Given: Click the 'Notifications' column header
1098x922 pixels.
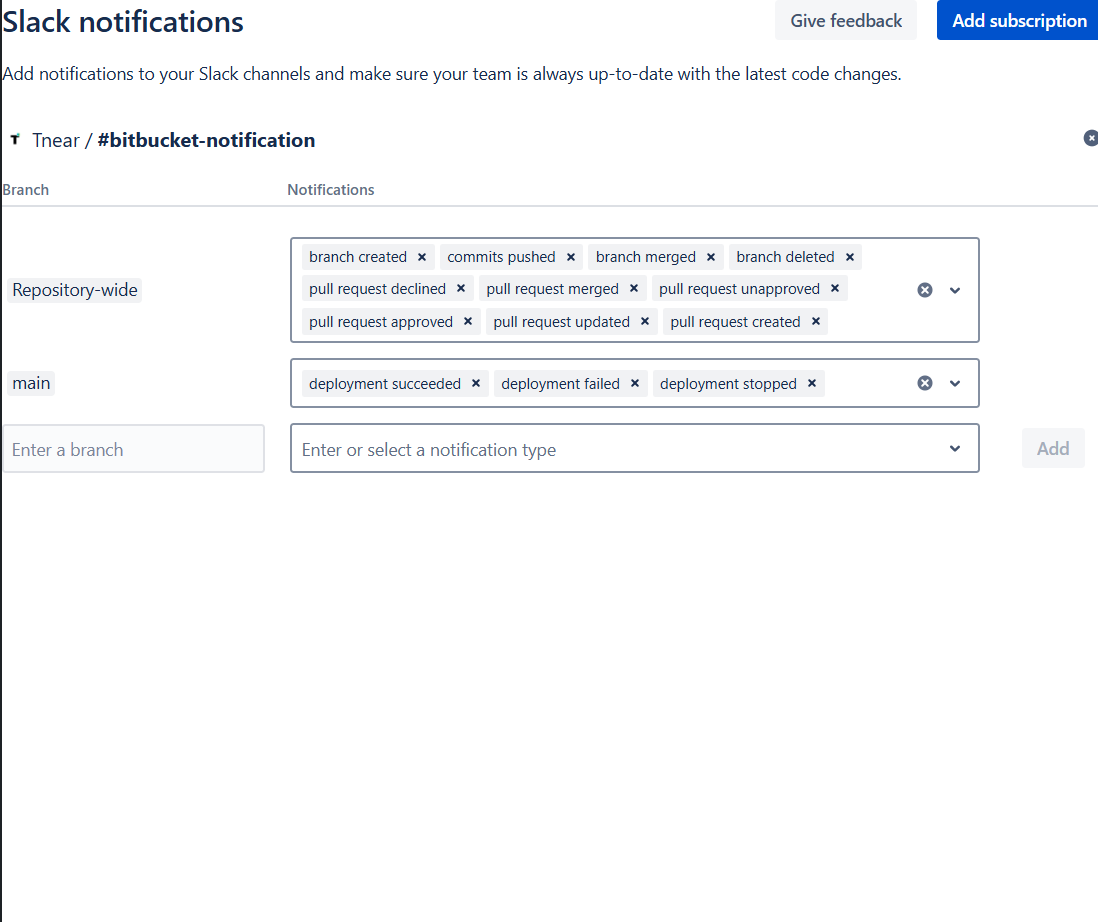Looking at the screenshot, I should (331, 190).
